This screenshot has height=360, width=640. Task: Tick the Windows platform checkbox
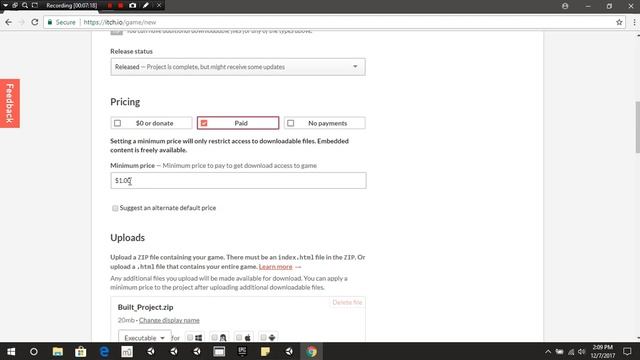point(190,338)
